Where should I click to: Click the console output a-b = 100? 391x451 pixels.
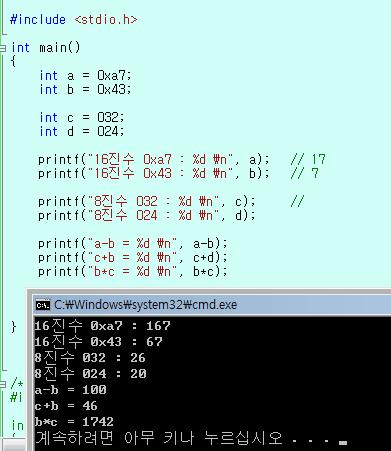(x=70, y=390)
